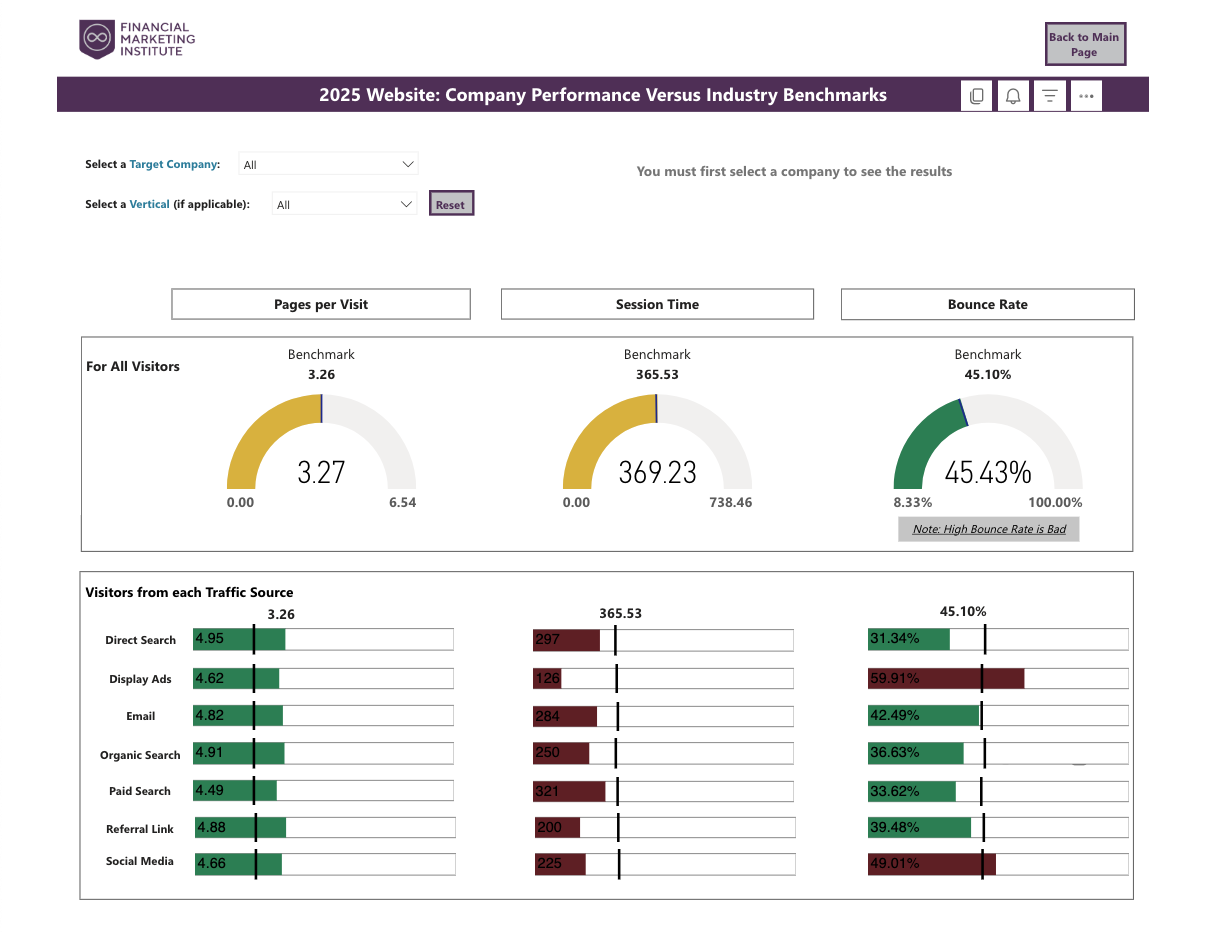This screenshot has height=934, width=1206.
Task: Click the Target Company link text
Action: (x=172, y=164)
